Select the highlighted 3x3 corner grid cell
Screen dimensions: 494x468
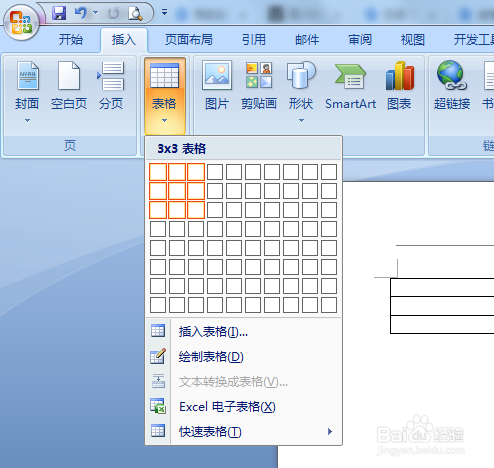(x=196, y=210)
